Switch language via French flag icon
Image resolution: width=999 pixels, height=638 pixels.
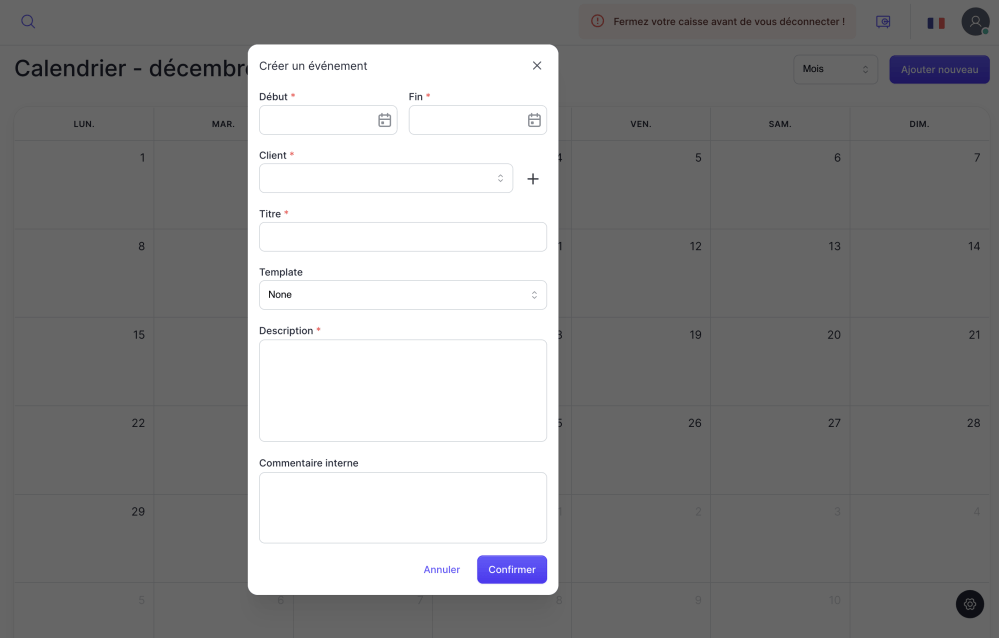pos(936,22)
